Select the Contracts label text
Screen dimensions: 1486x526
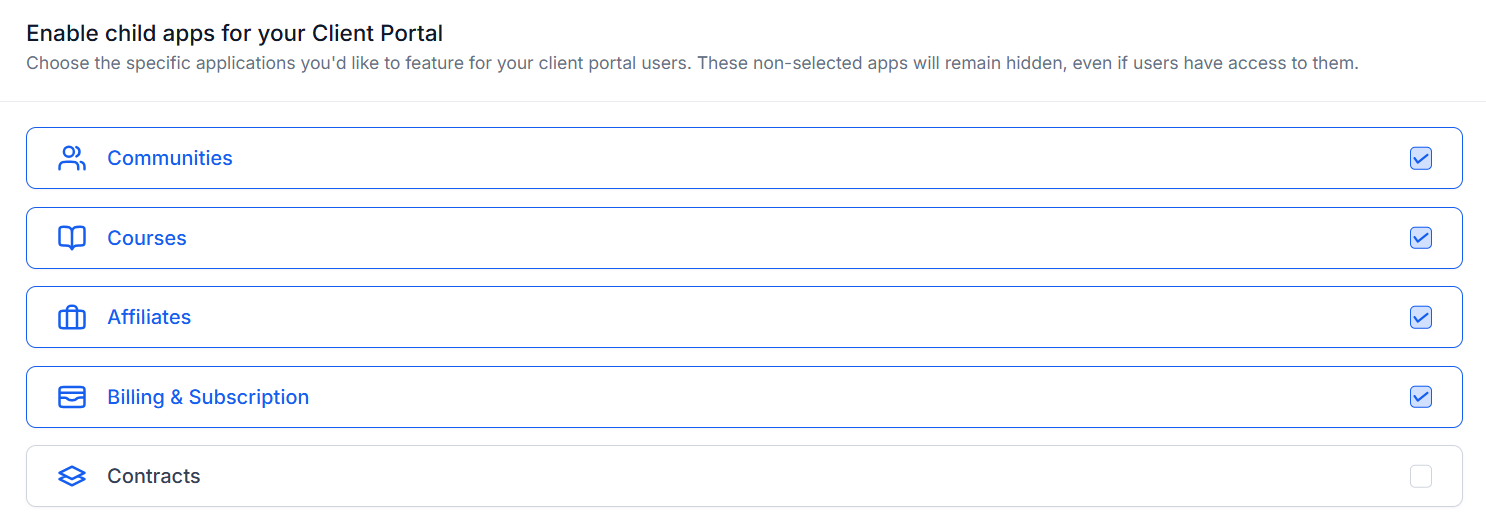[x=154, y=476]
